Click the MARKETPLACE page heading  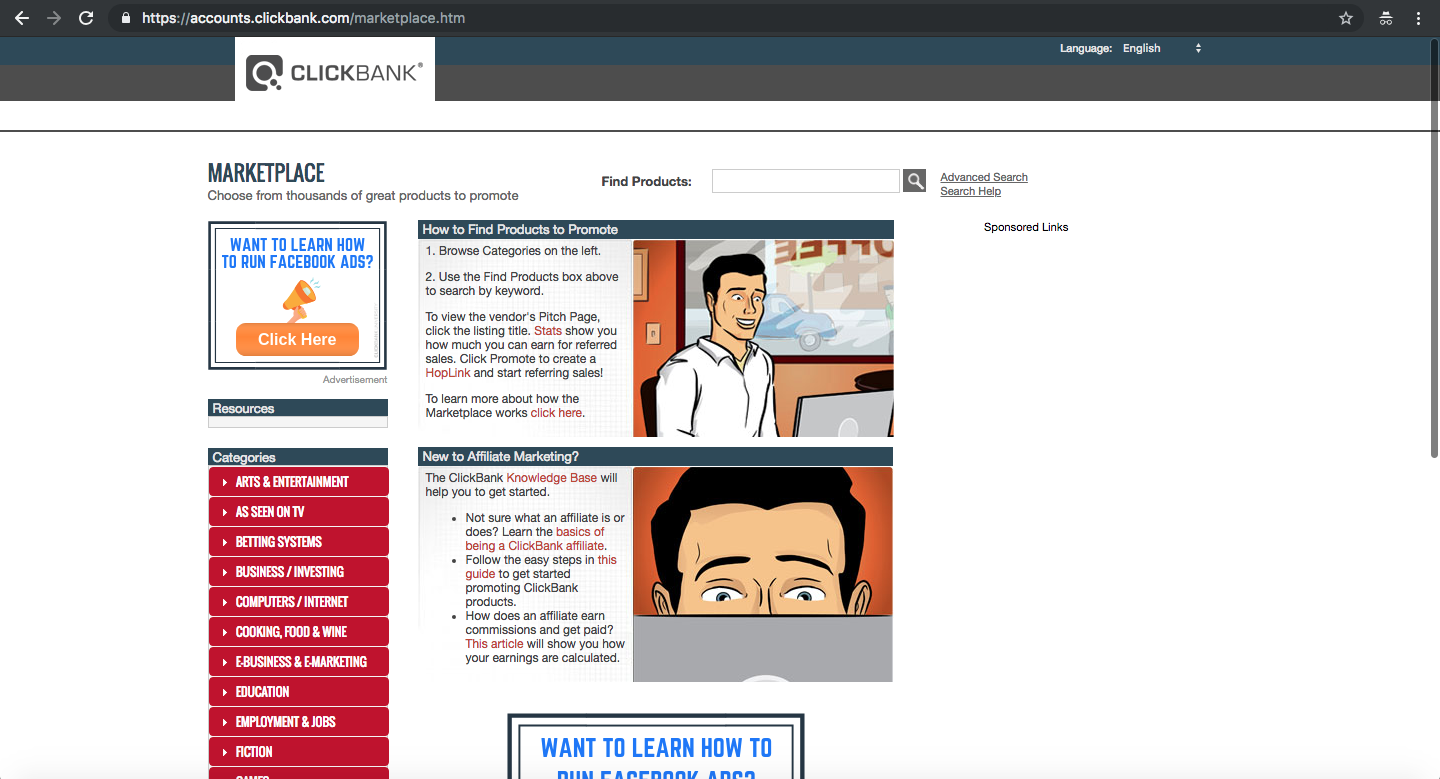click(x=266, y=172)
